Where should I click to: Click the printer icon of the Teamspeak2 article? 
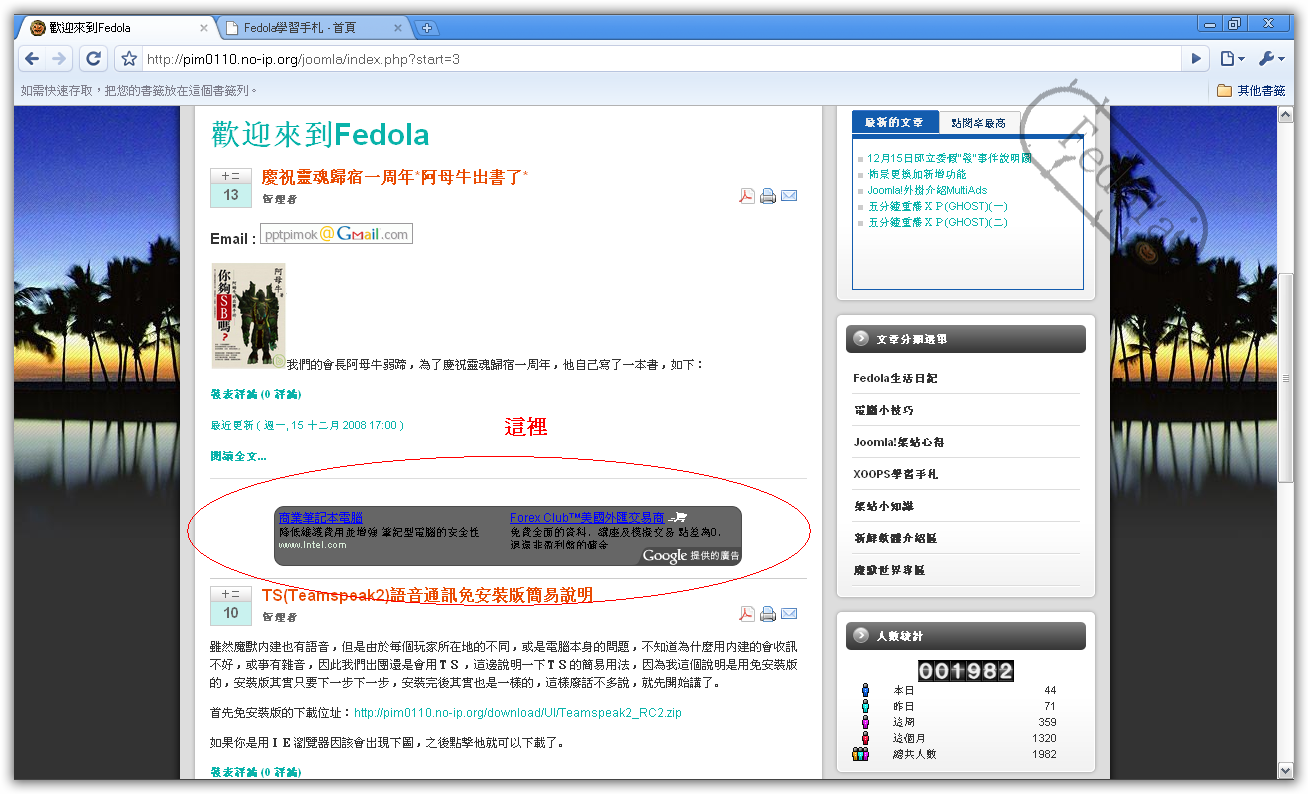768,614
